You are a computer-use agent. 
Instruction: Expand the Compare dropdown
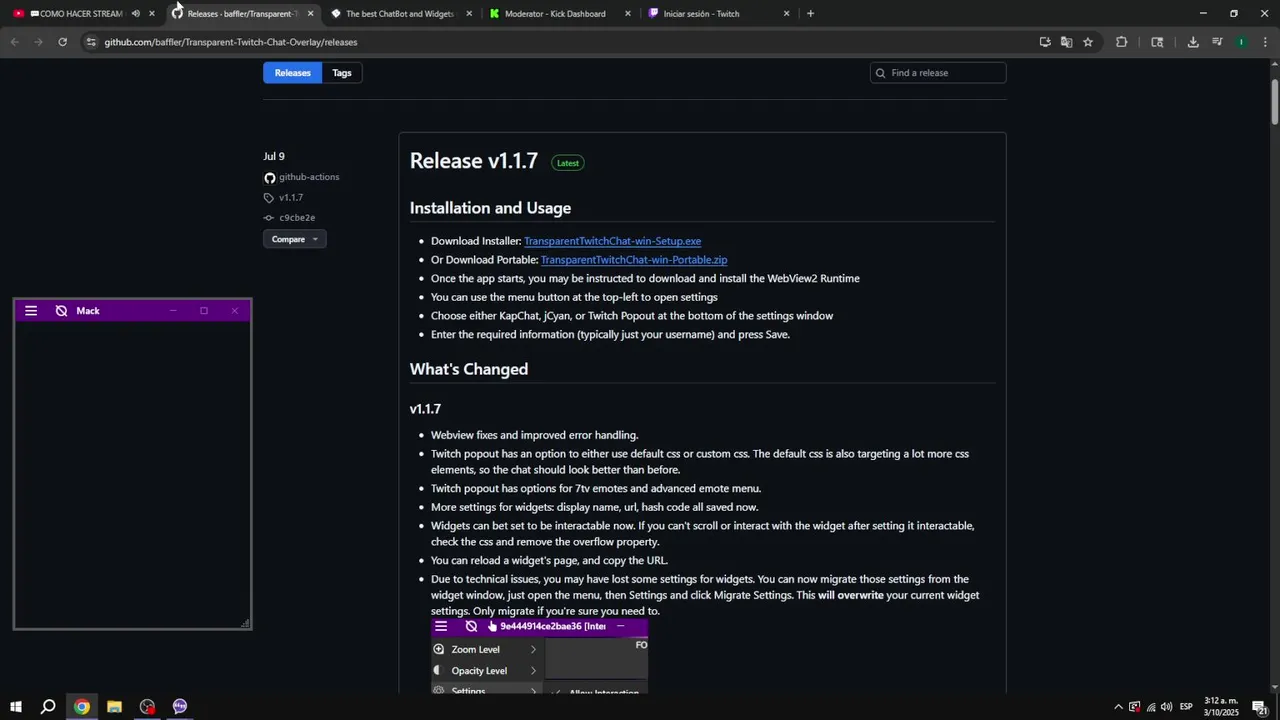pyautogui.click(x=294, y=239)
